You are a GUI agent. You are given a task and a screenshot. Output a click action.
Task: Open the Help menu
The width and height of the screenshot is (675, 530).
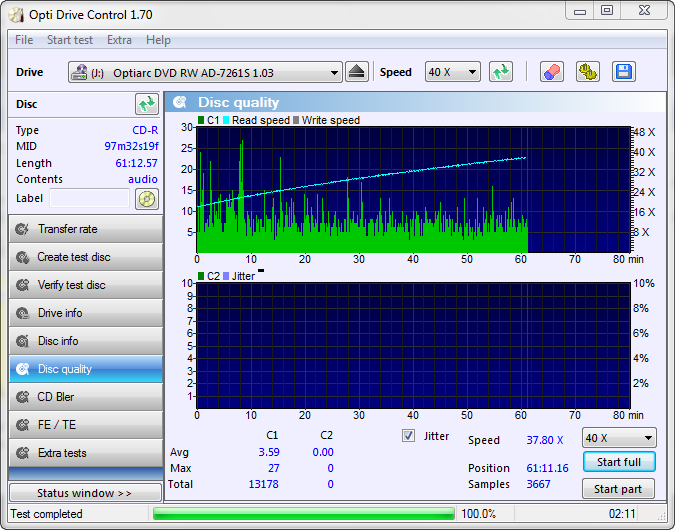point(158,40)
